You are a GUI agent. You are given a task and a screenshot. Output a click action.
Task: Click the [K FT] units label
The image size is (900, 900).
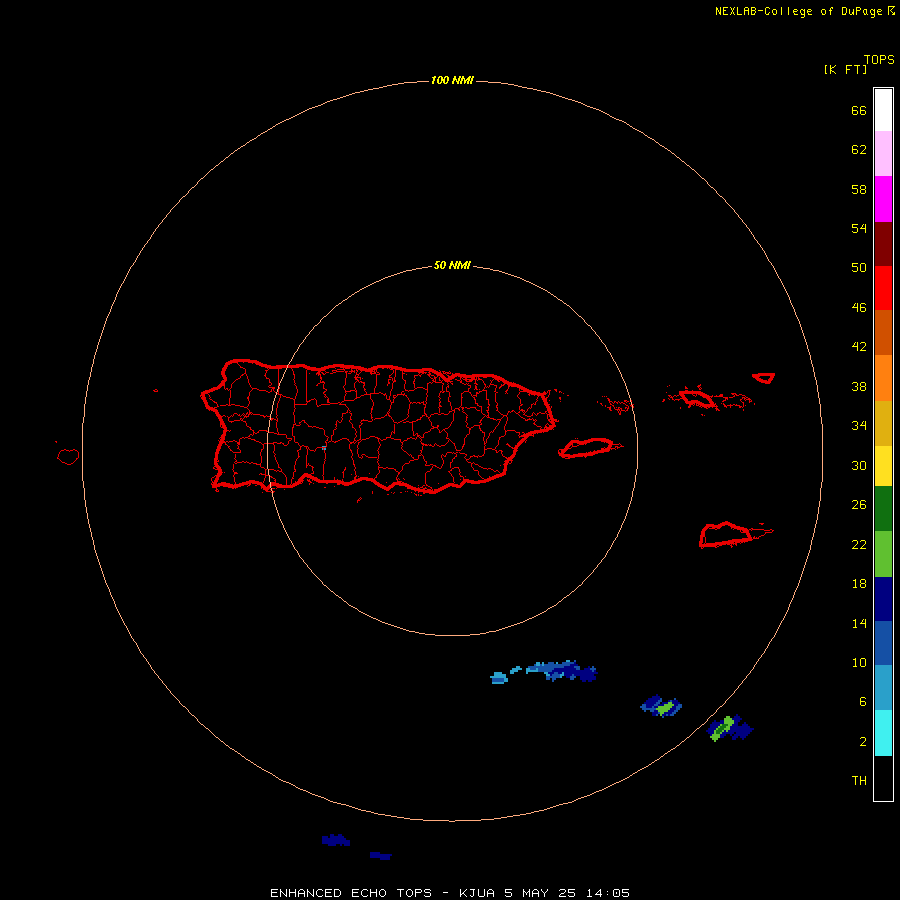pyautogui.click(x=845, y=69)
